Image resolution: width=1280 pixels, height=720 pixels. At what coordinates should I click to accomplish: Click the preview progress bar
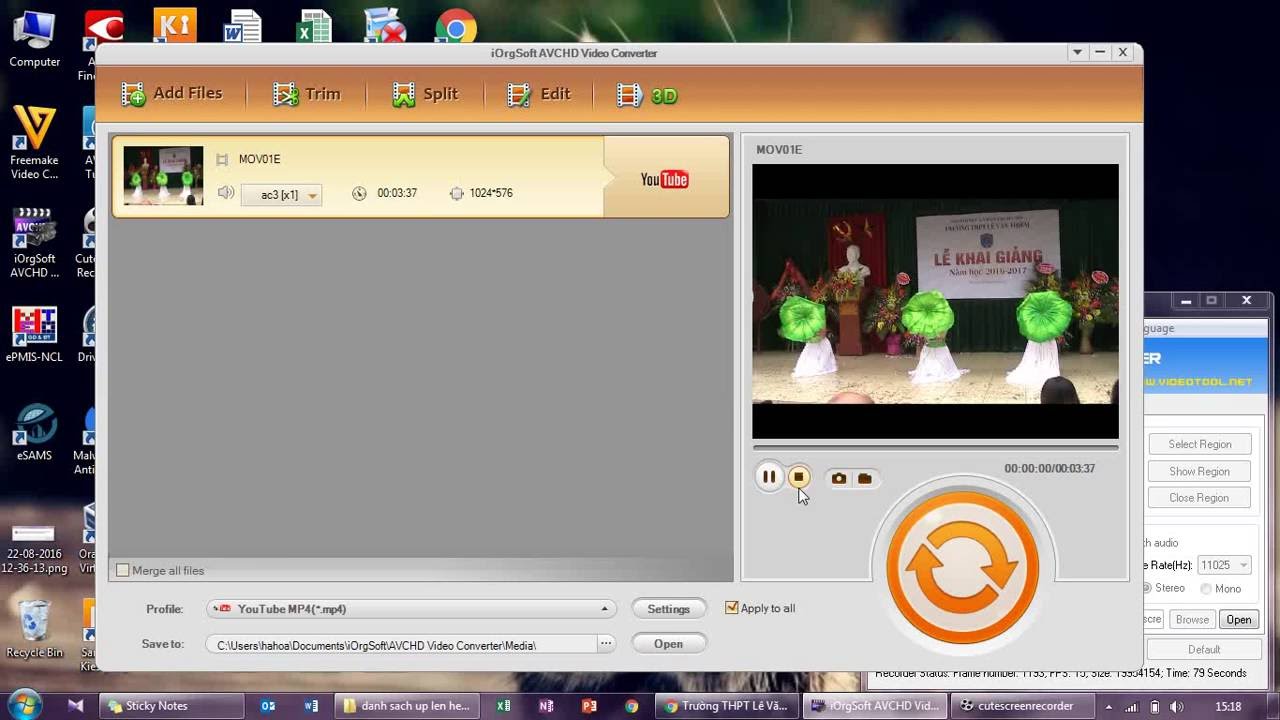[x=935, y=447]
